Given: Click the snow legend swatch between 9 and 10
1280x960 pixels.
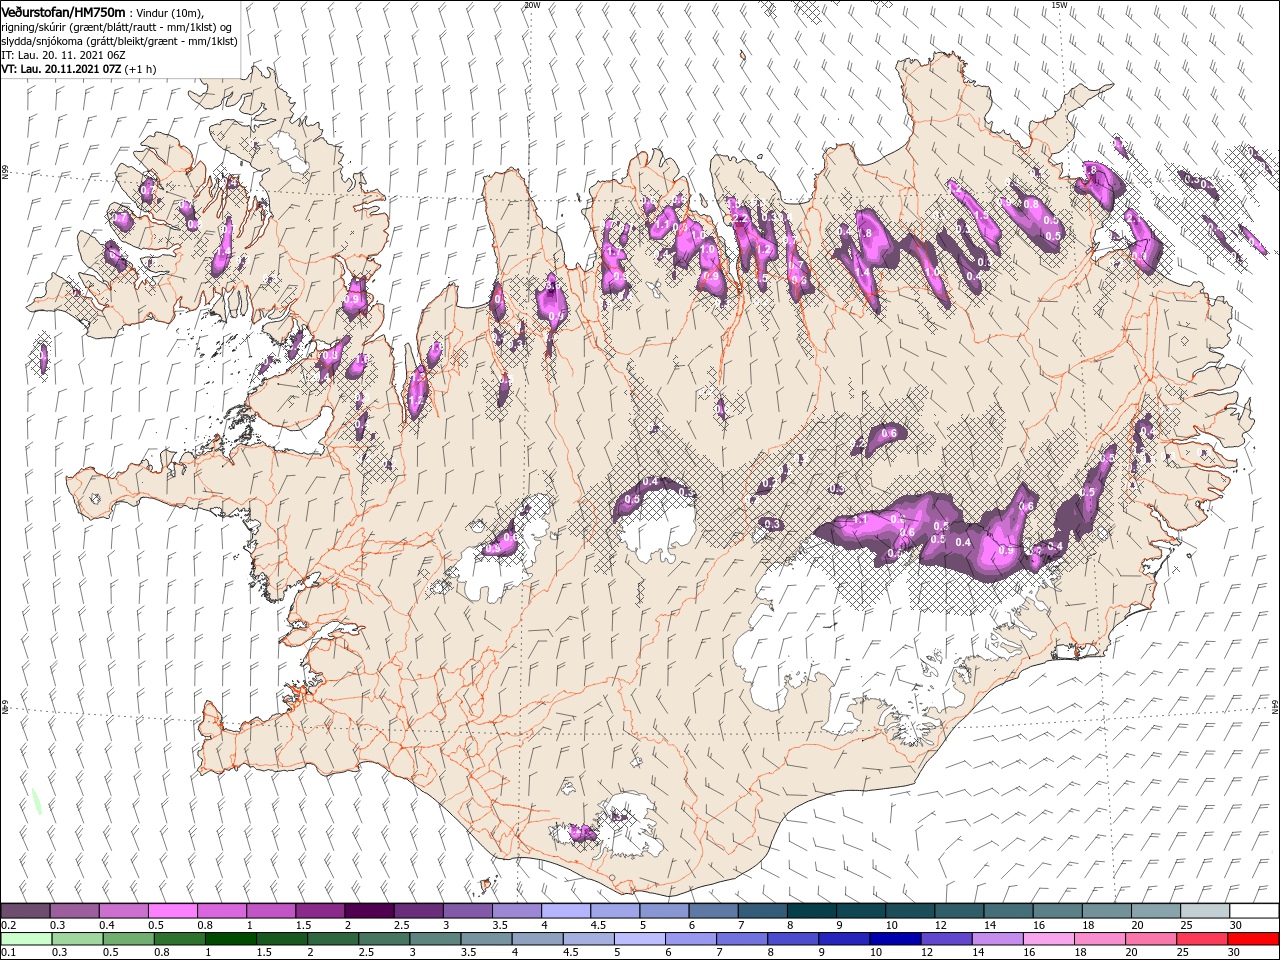Looking at the screenshot, I should click(x=860, y=911).
